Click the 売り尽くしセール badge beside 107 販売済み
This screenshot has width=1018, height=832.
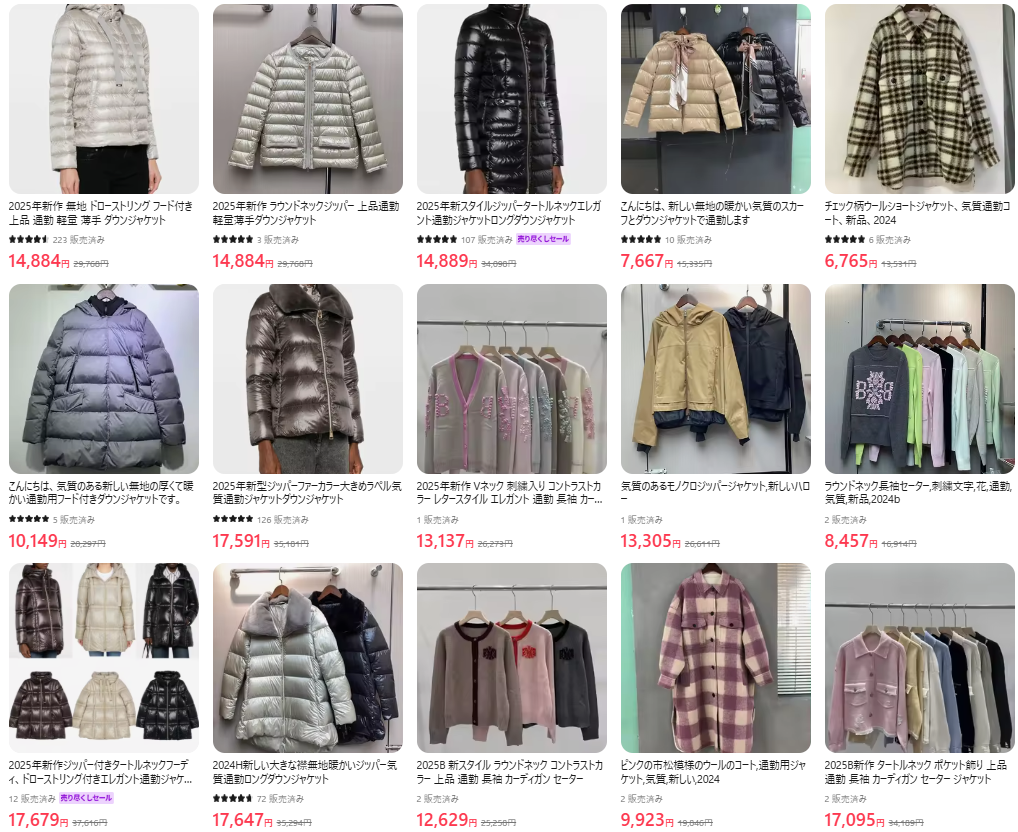point(543,239)
